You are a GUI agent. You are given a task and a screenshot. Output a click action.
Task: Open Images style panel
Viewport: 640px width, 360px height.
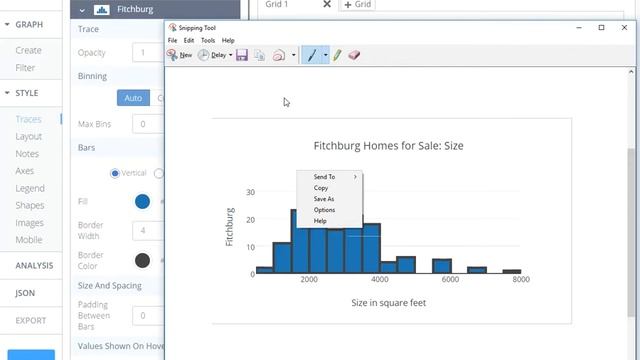tap(29, 223)
